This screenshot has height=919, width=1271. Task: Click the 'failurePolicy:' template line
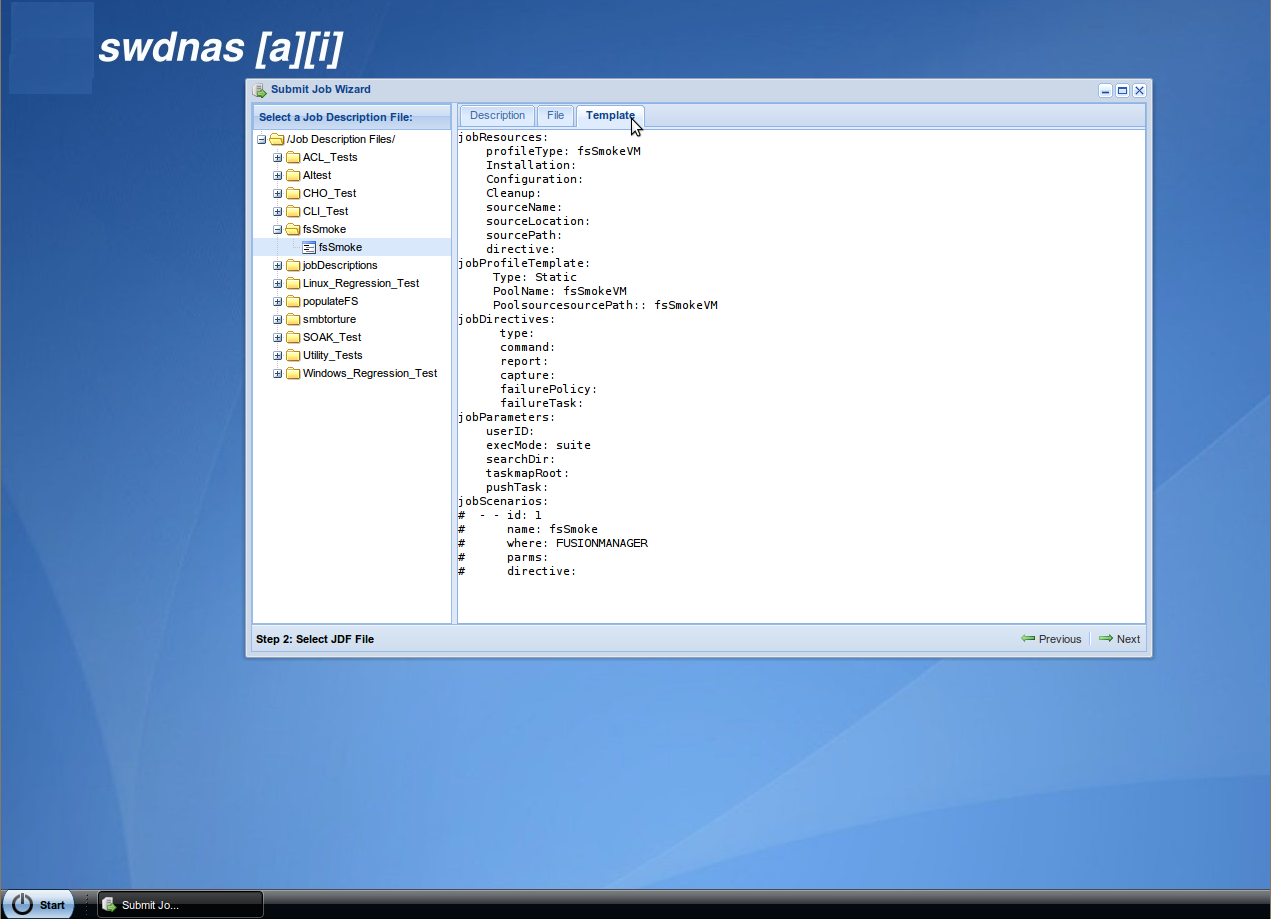[548, 389]
